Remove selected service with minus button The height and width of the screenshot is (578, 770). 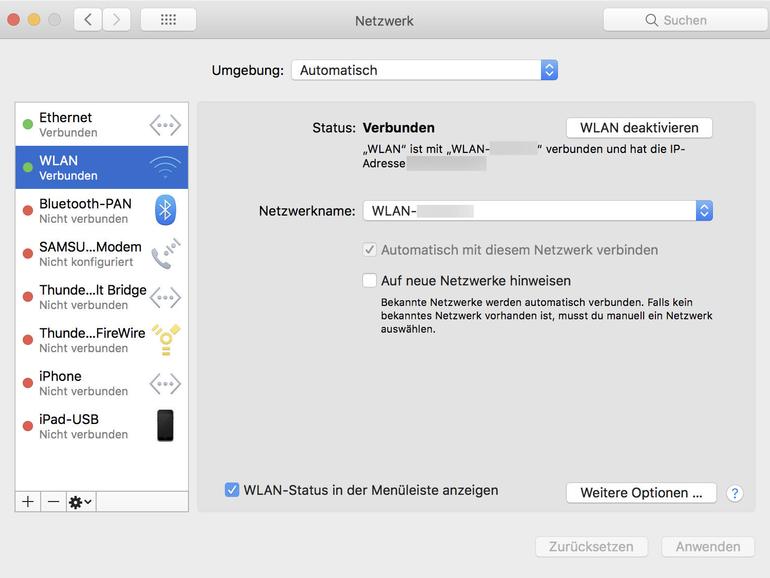click(54, 501)
